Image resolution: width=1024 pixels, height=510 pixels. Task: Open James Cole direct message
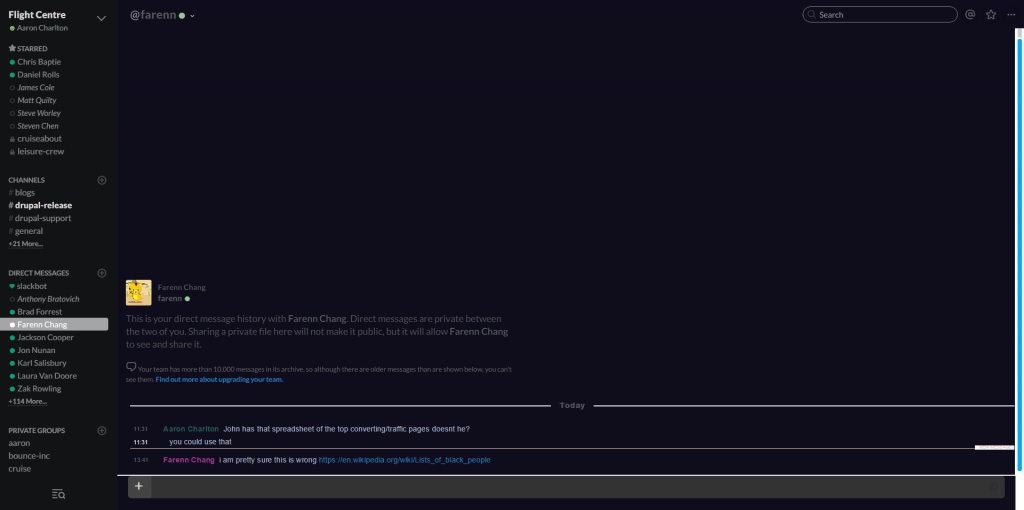pos(36,88)
